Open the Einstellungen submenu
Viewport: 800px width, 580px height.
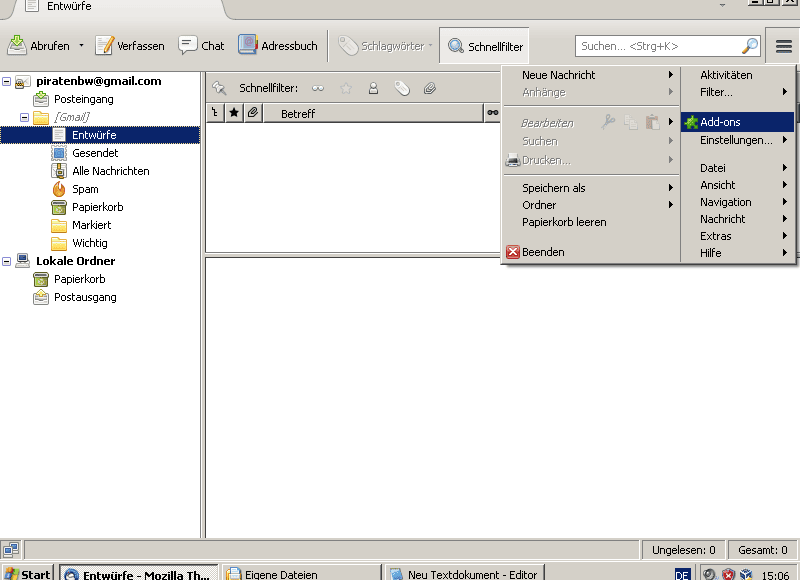click(x=737, y=140)
